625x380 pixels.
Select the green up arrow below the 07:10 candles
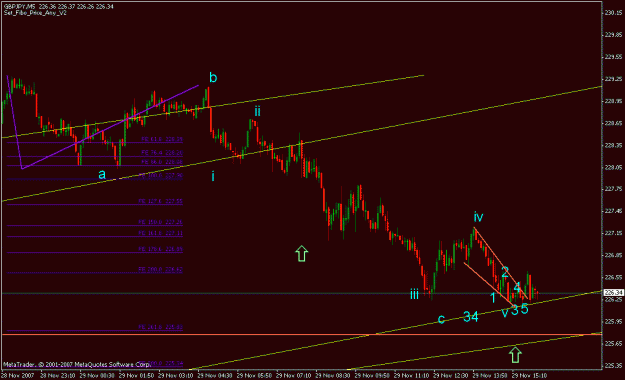tap(302, 254)
